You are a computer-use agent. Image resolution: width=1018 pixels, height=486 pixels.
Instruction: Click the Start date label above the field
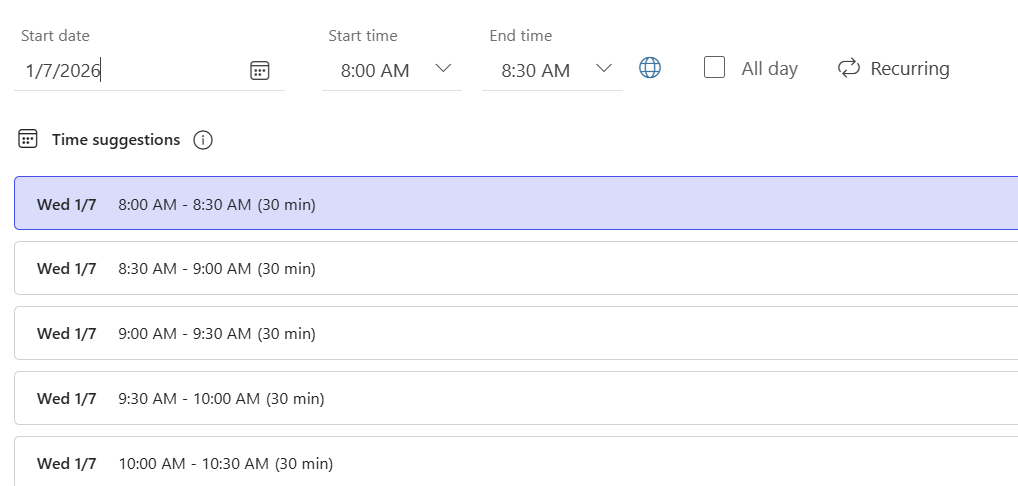[x=55, y=36]
